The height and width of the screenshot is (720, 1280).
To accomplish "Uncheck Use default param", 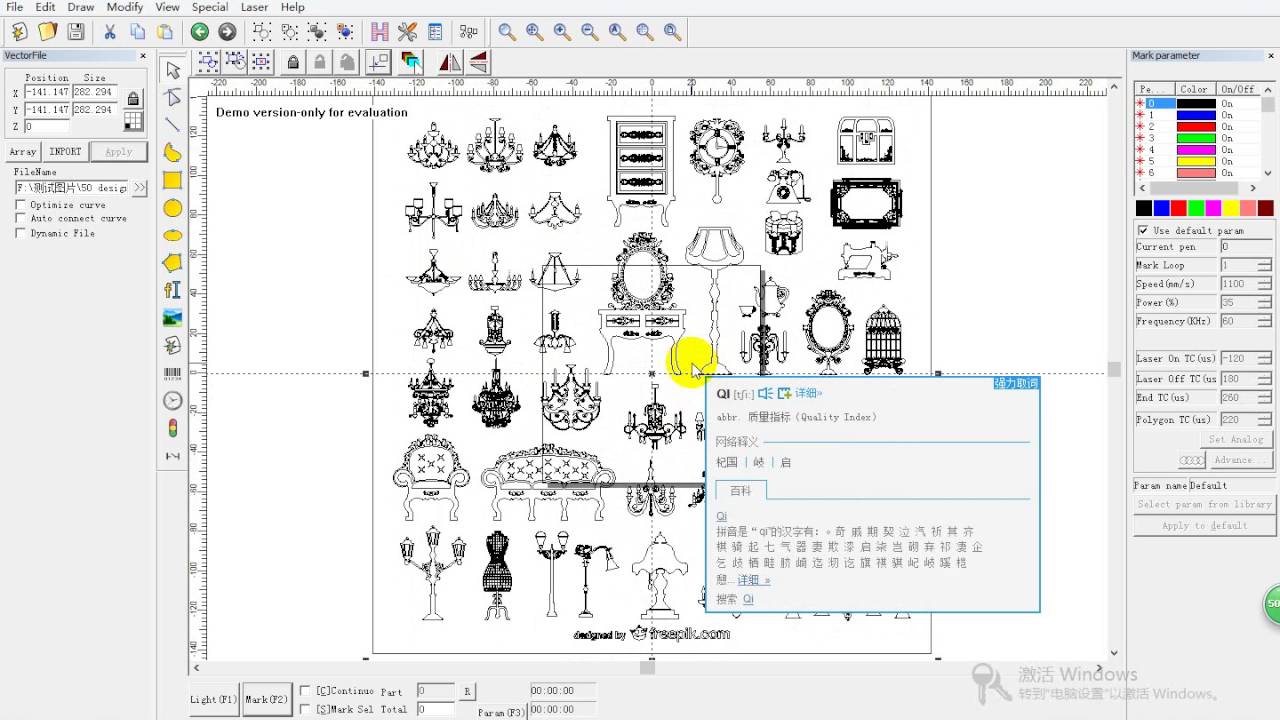I will click(x=1143, y=231).
